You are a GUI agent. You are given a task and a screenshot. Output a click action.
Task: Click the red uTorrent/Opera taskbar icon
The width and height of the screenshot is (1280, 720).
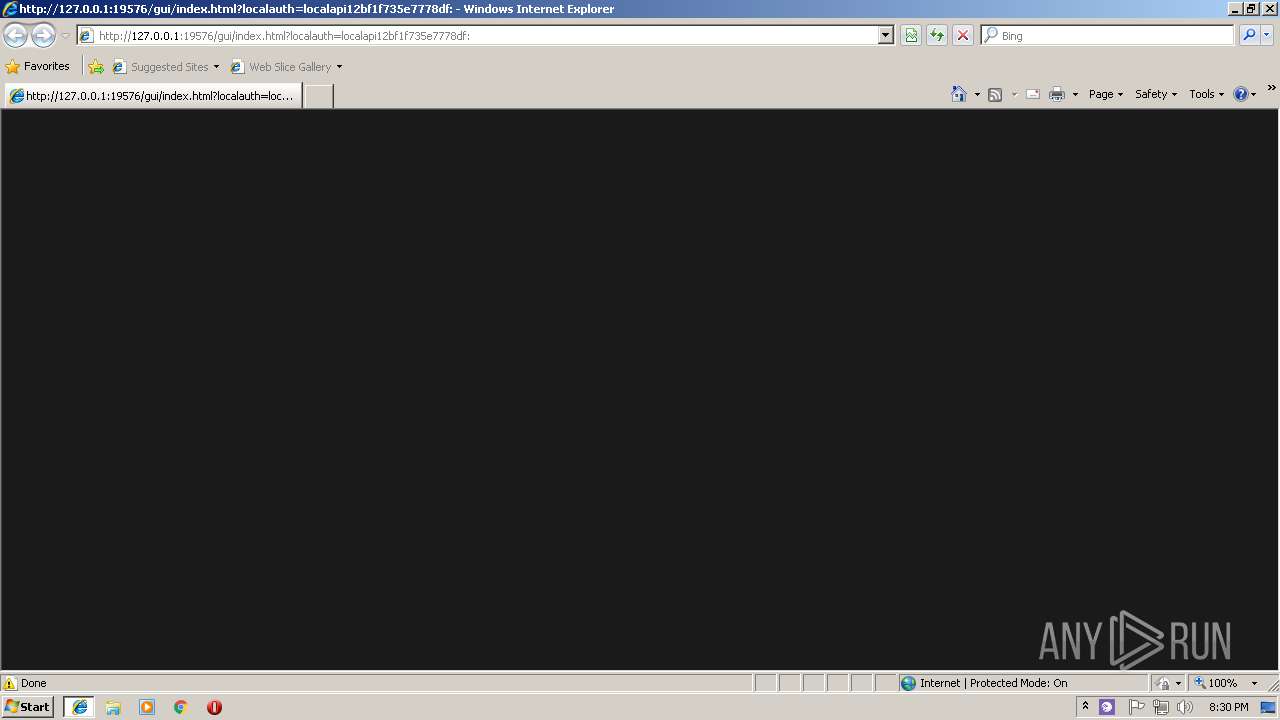click(x=214, y=707)
